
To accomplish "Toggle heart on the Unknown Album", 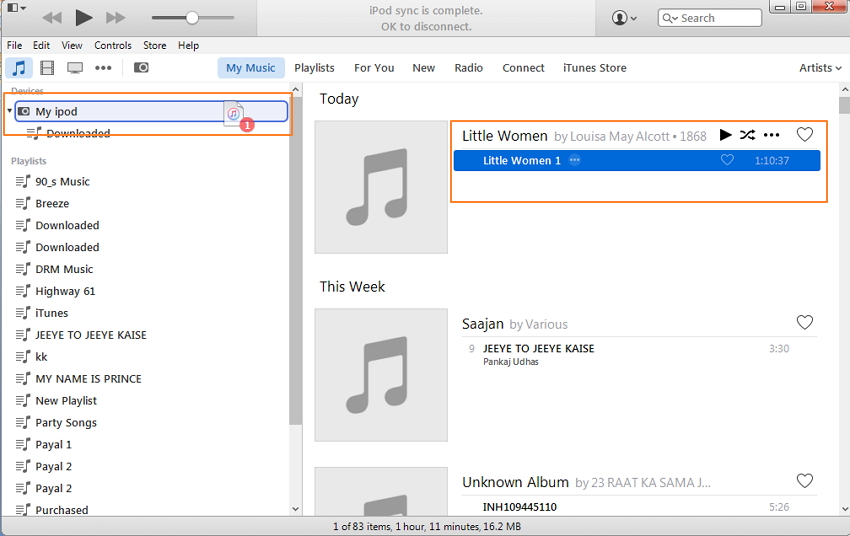I will [804, 481].
